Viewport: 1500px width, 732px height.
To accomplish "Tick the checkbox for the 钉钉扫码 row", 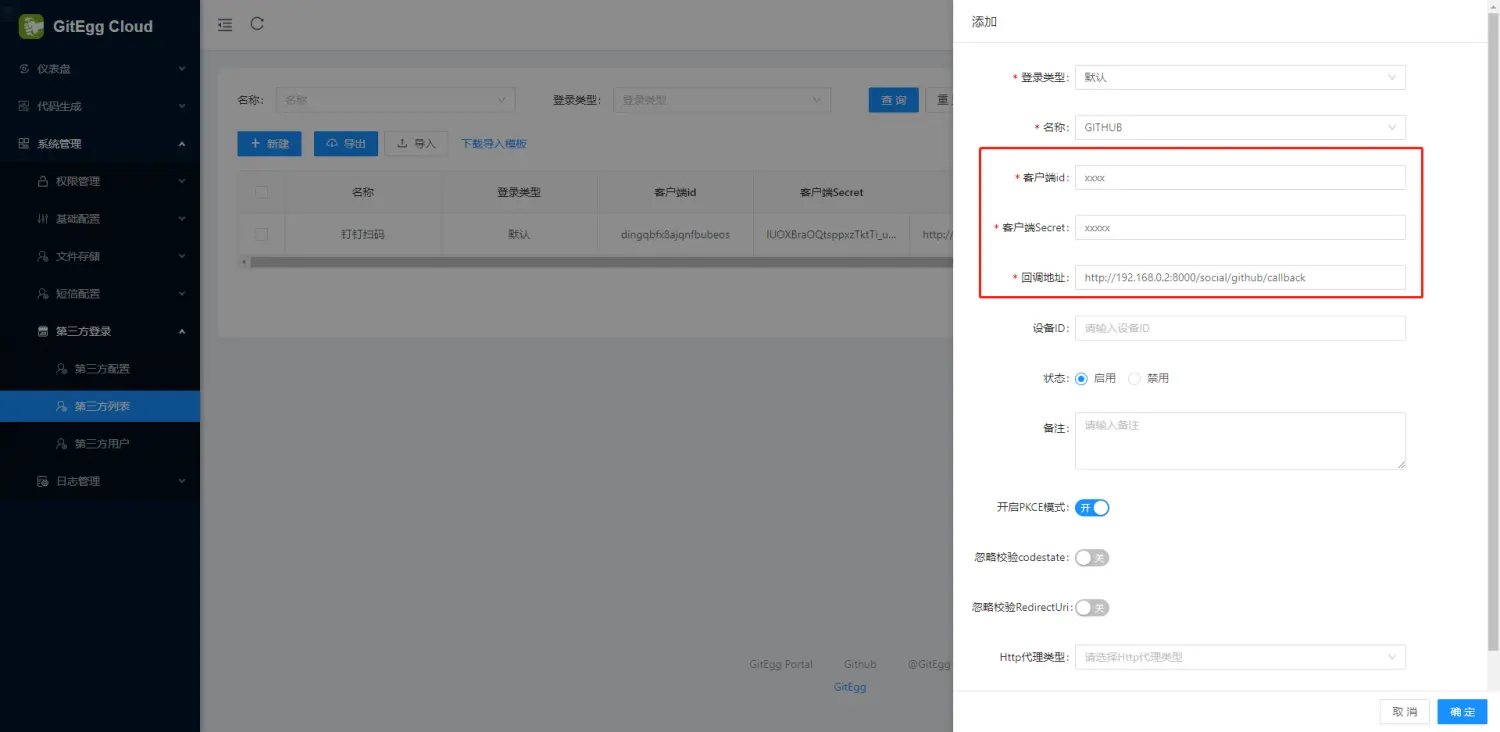I will 261,234.
